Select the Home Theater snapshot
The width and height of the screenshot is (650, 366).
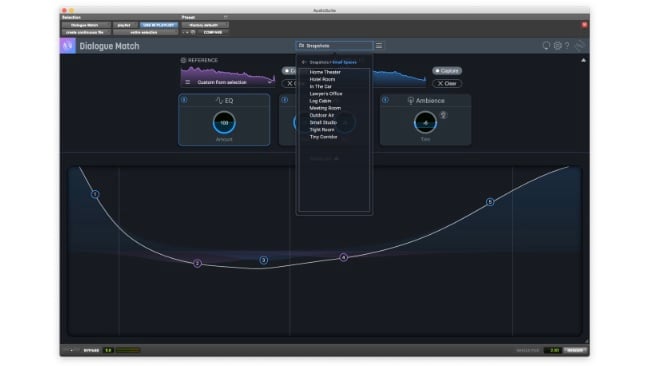[x=325, y=72]
